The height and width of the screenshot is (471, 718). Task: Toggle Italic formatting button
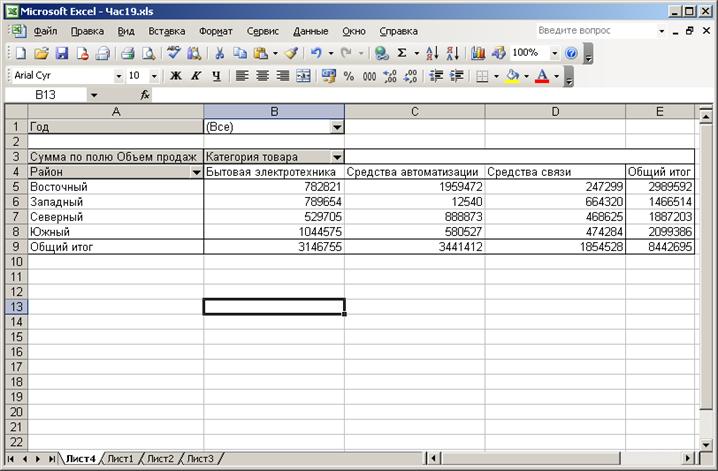(x=196, y=76)
